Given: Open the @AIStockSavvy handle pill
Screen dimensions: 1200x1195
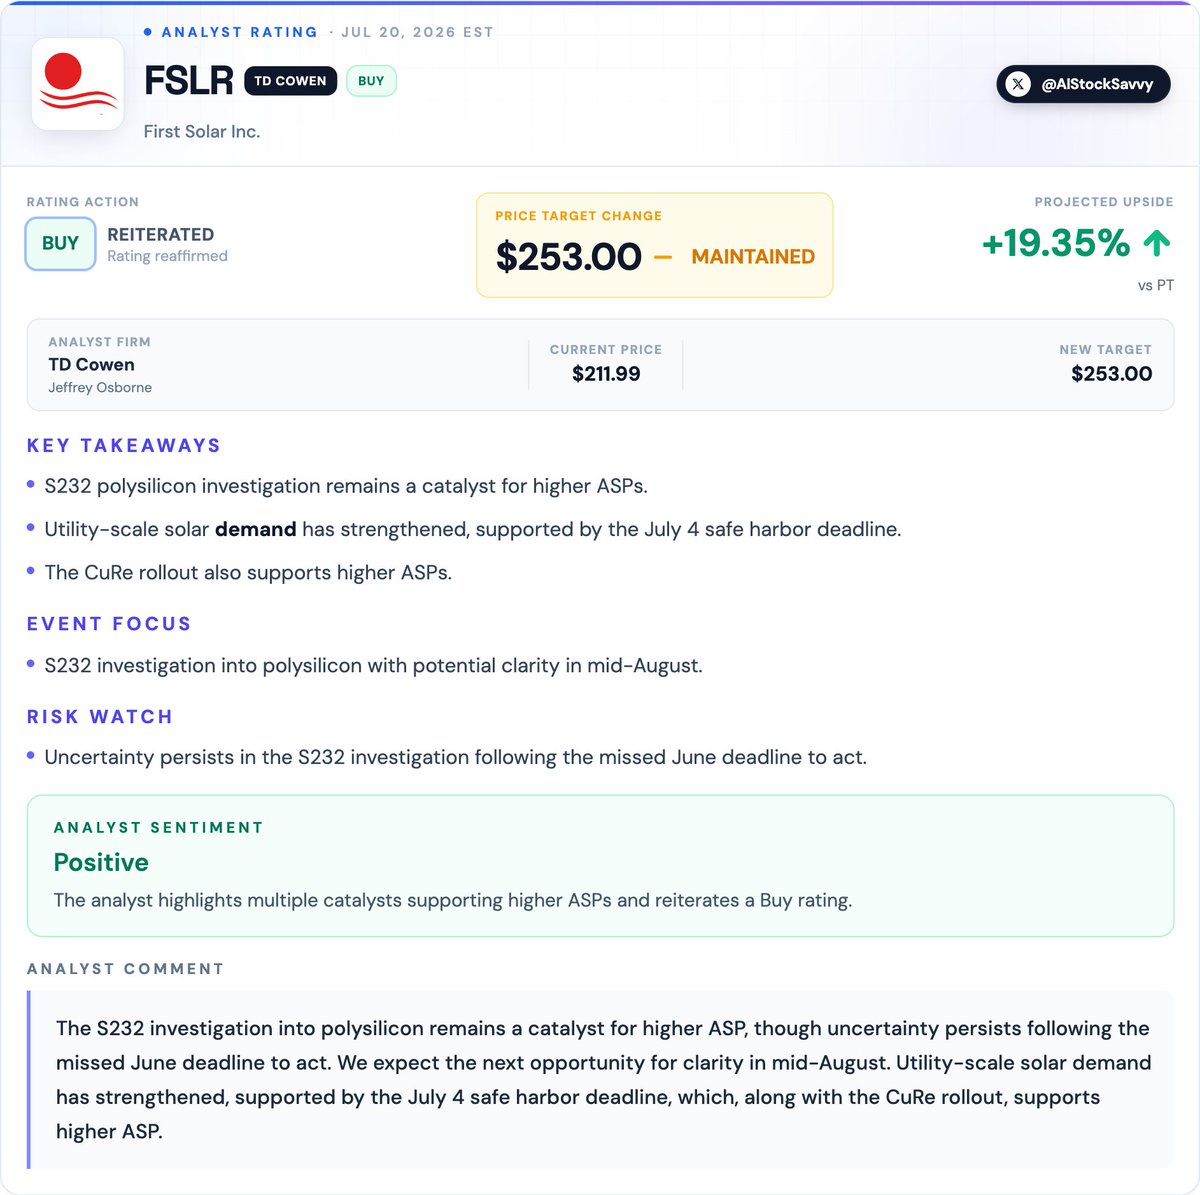Looking at the screenshot, I should [x=1083, y=84].
